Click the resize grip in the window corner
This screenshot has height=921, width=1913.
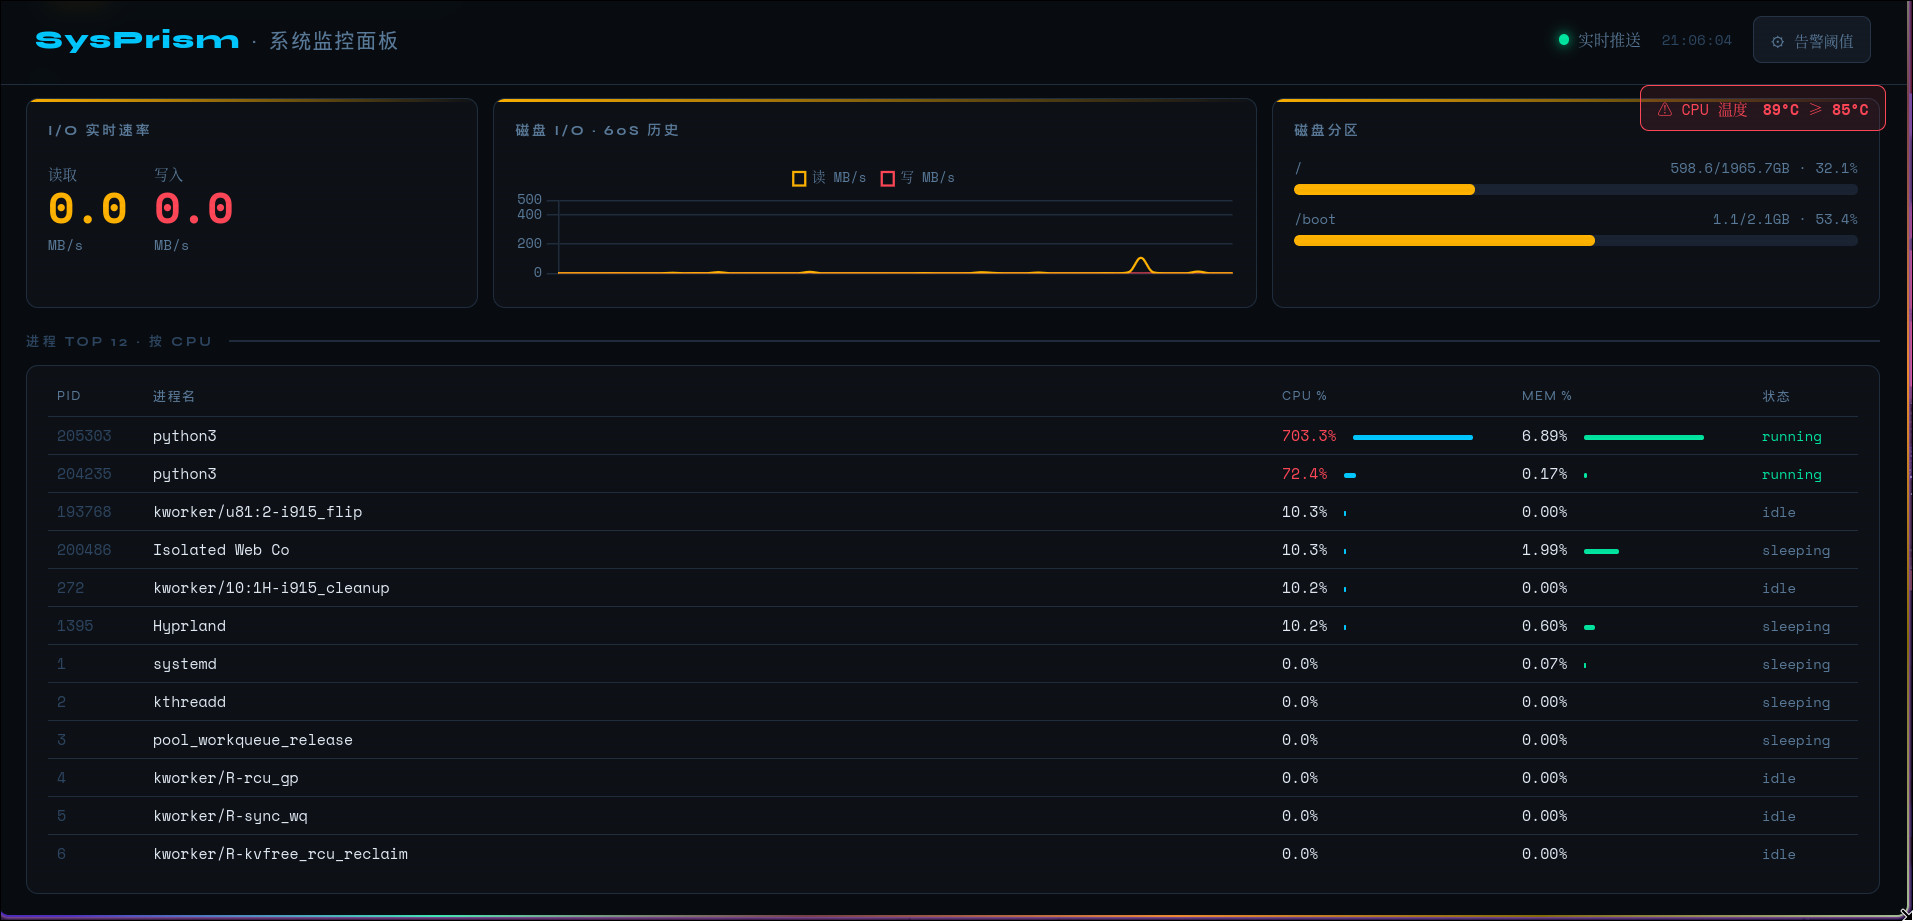click(1904, 913)
